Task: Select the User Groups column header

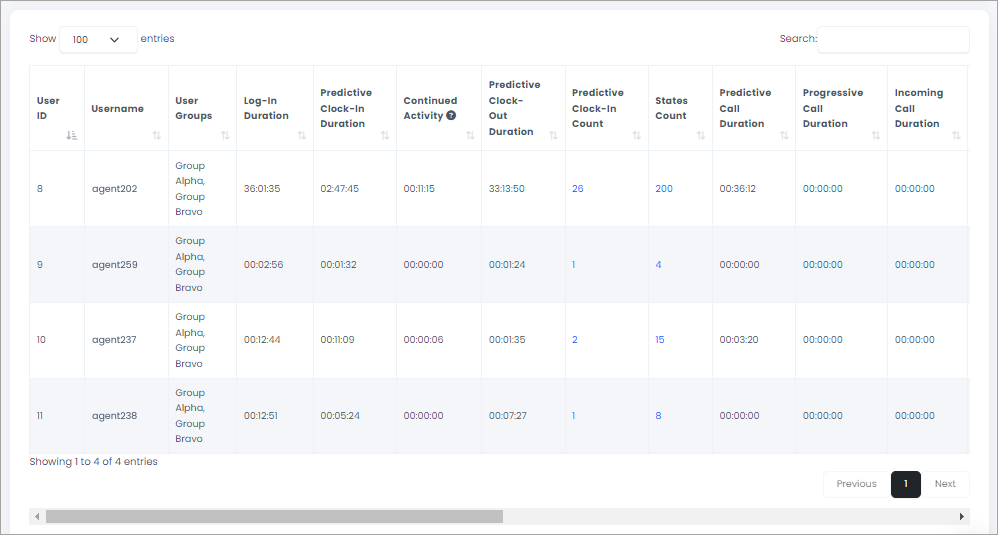Action: coord(202,108)
